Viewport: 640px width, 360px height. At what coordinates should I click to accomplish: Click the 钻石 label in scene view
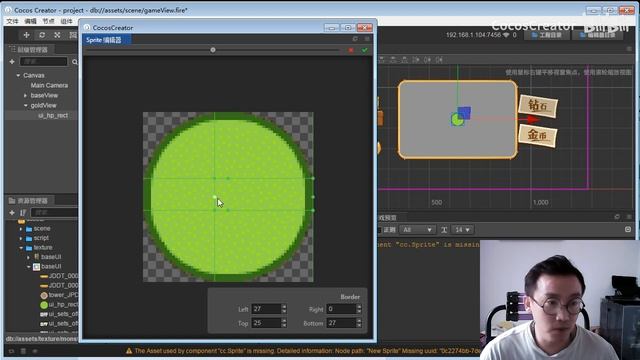(x=538, y=106)
